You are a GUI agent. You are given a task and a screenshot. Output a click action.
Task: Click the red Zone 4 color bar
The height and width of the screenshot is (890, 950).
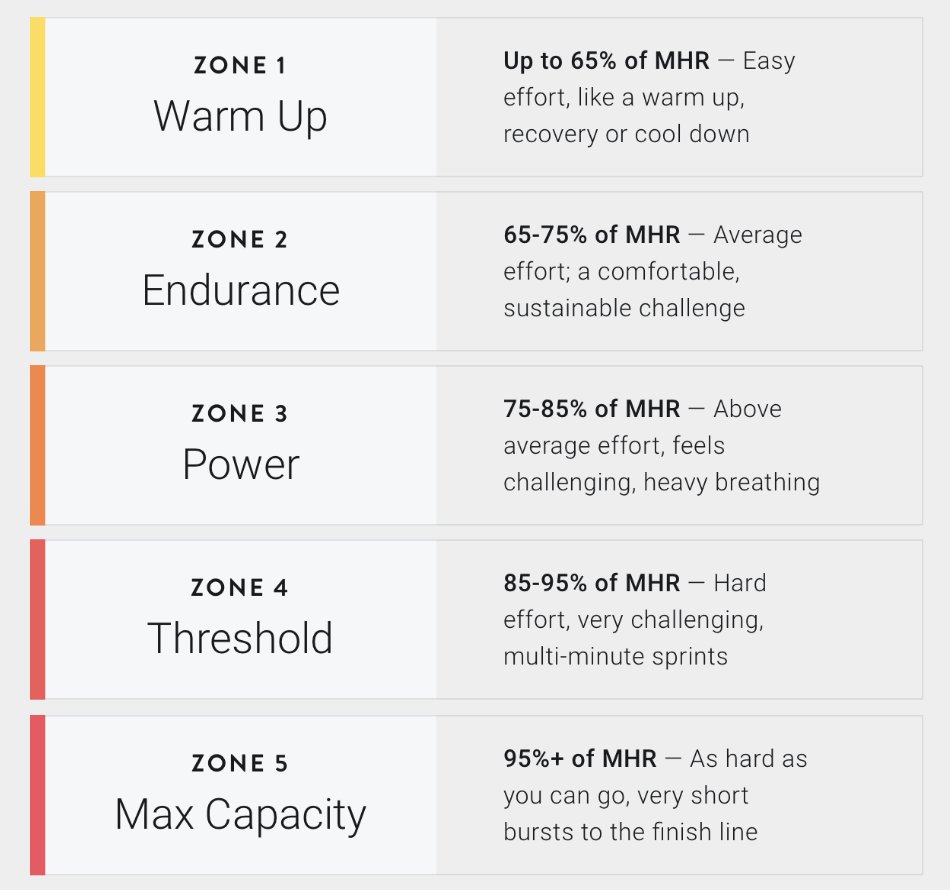click(37, 619)
